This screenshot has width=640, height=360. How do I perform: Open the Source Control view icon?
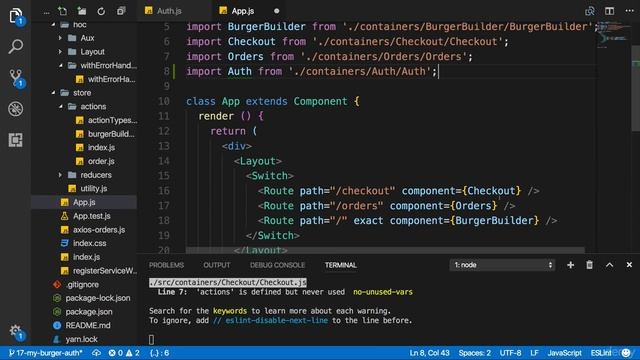click(x=16, y=78)
